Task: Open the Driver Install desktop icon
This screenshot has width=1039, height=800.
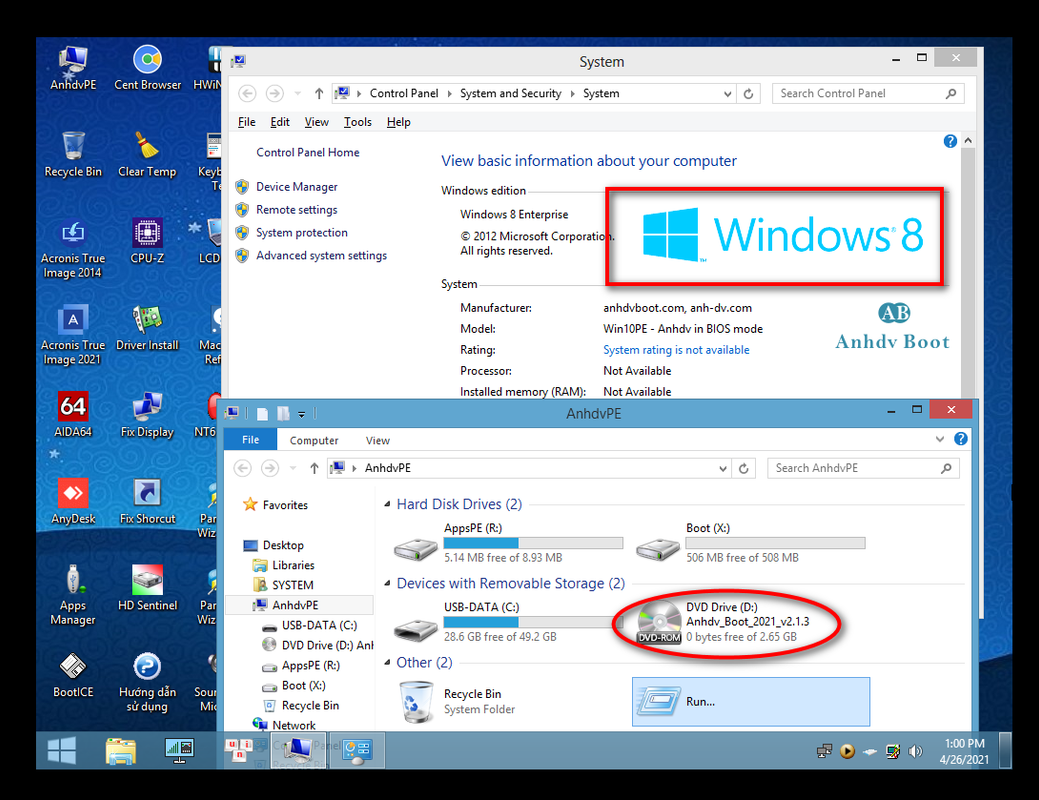Action: point(147,328)
